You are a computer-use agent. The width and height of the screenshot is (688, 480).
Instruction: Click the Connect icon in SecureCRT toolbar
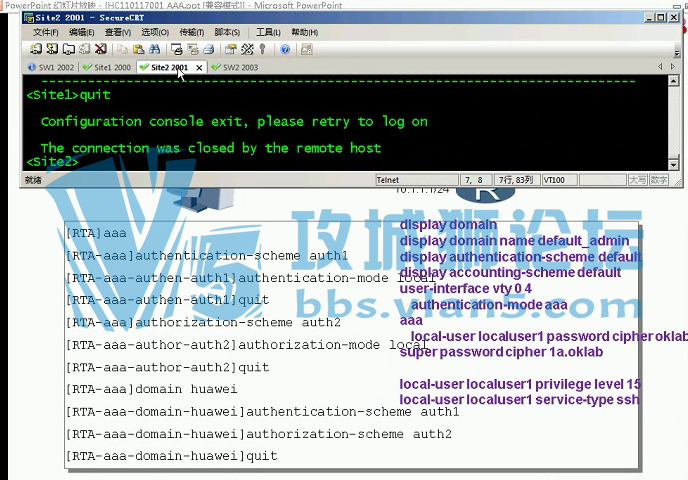coord(36,49)
